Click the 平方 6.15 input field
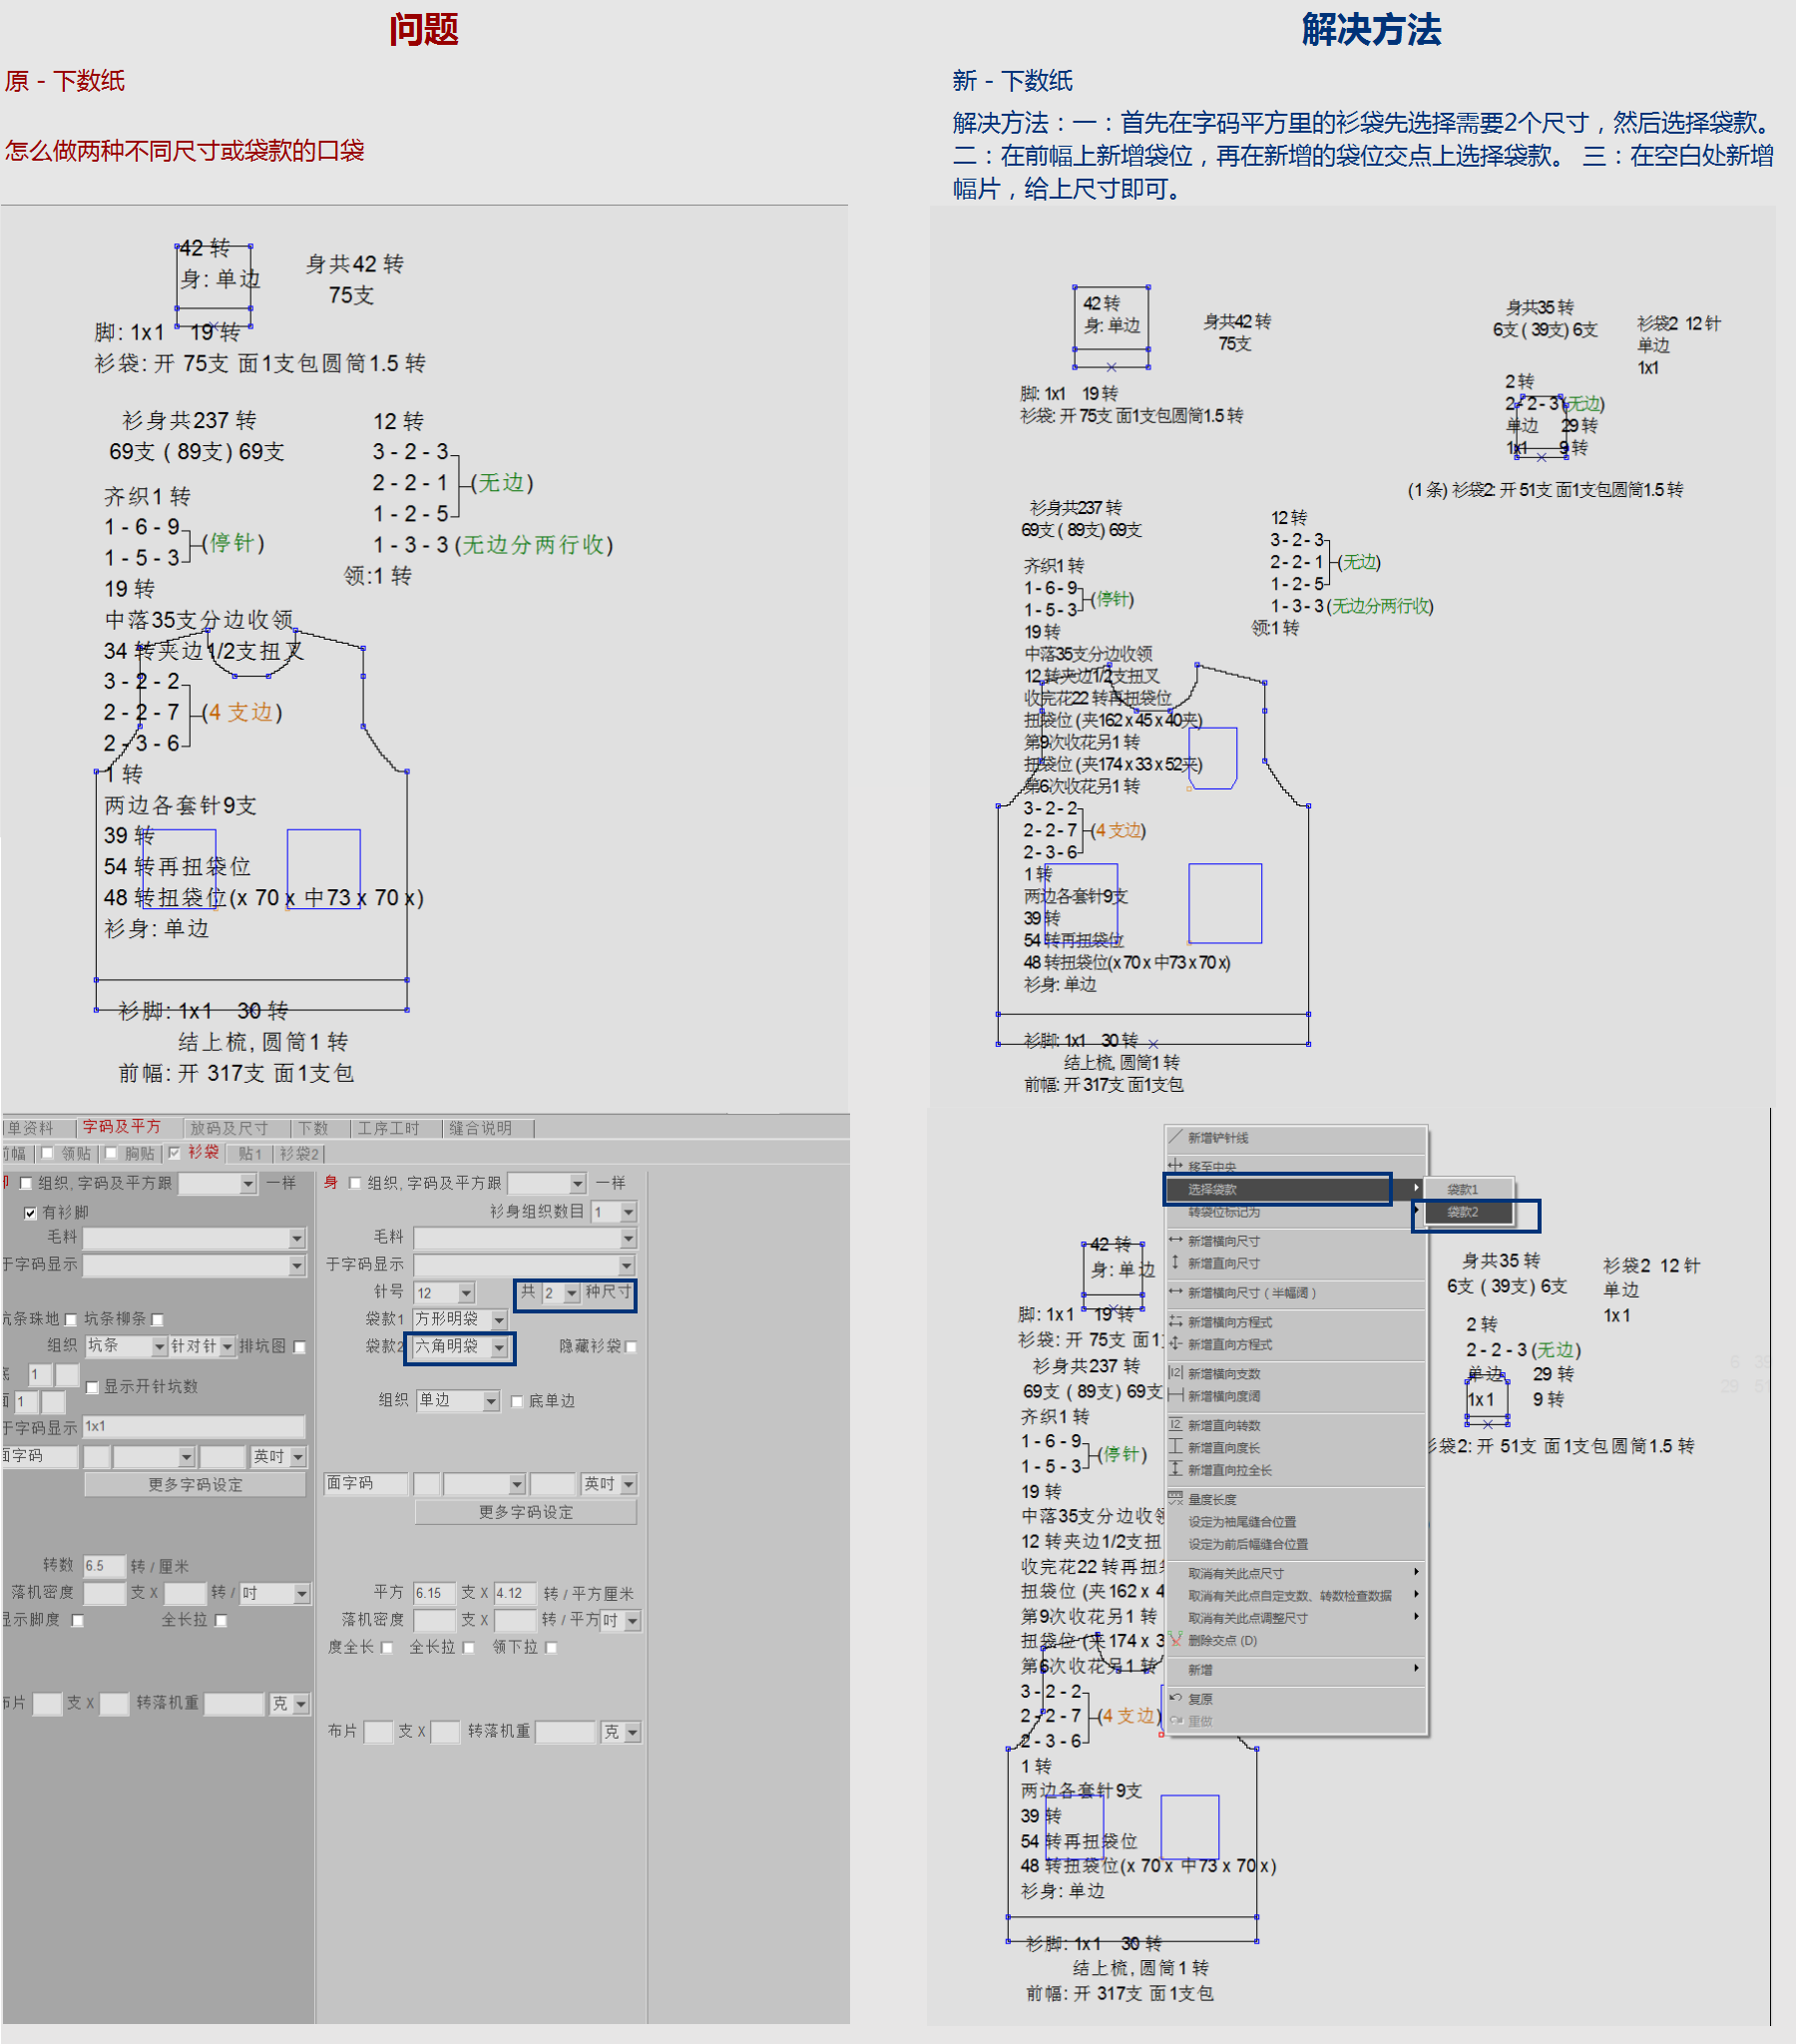 point(433,1593)
